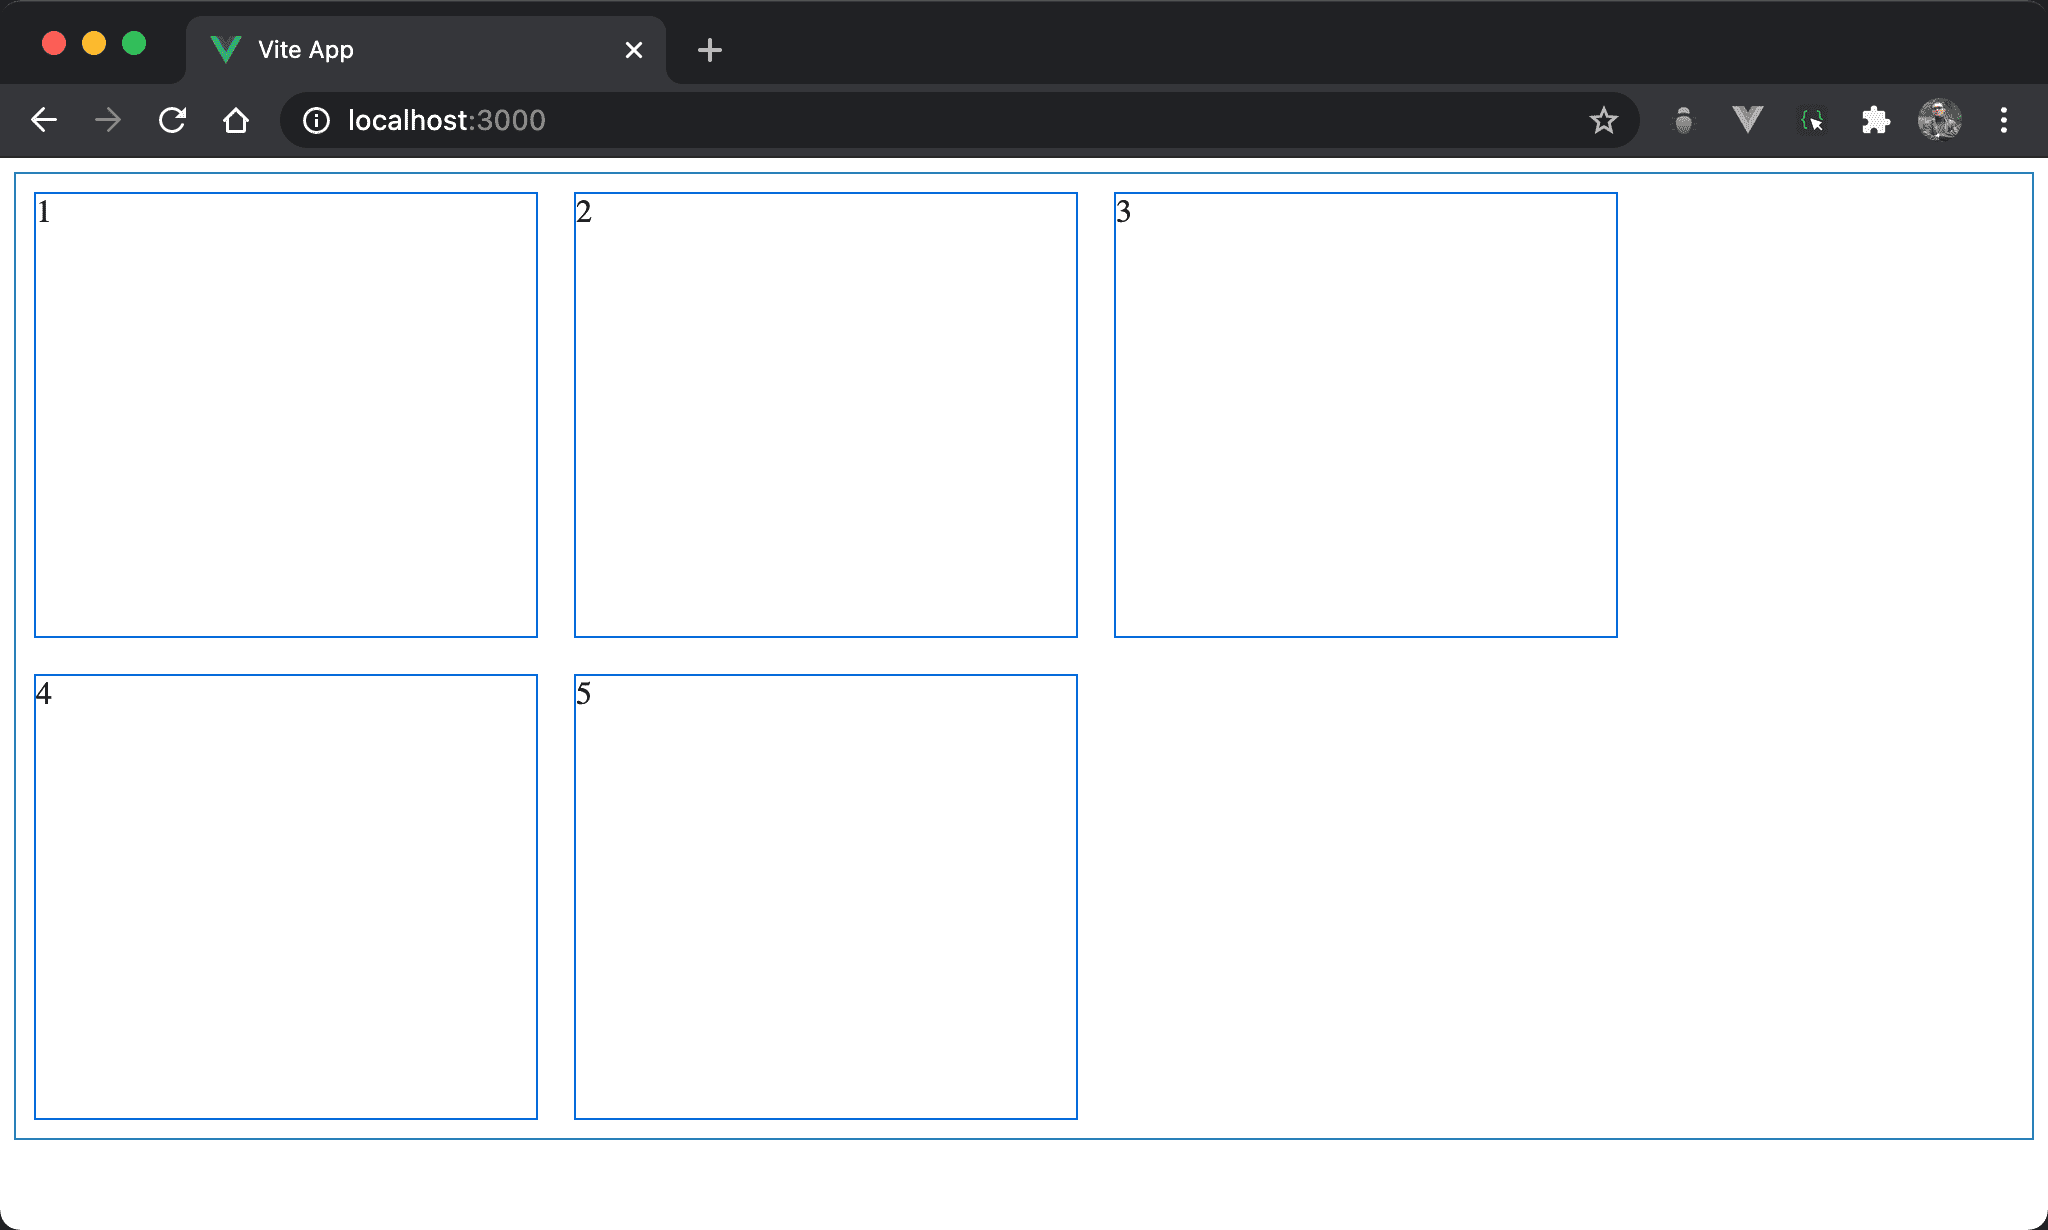Click the box labeled 5
This screenshot has width=2048, height=1230.
point(826,897)
